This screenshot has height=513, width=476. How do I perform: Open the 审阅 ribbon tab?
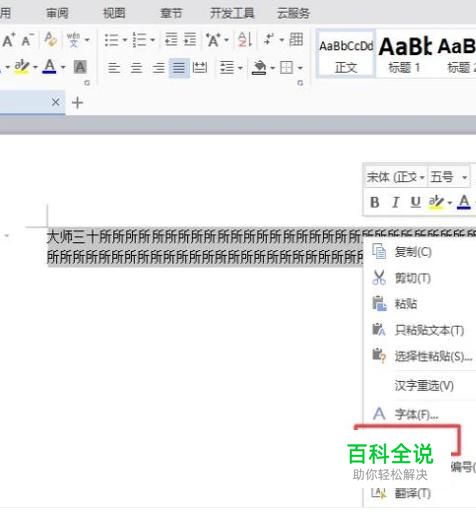tap(57, 13)
